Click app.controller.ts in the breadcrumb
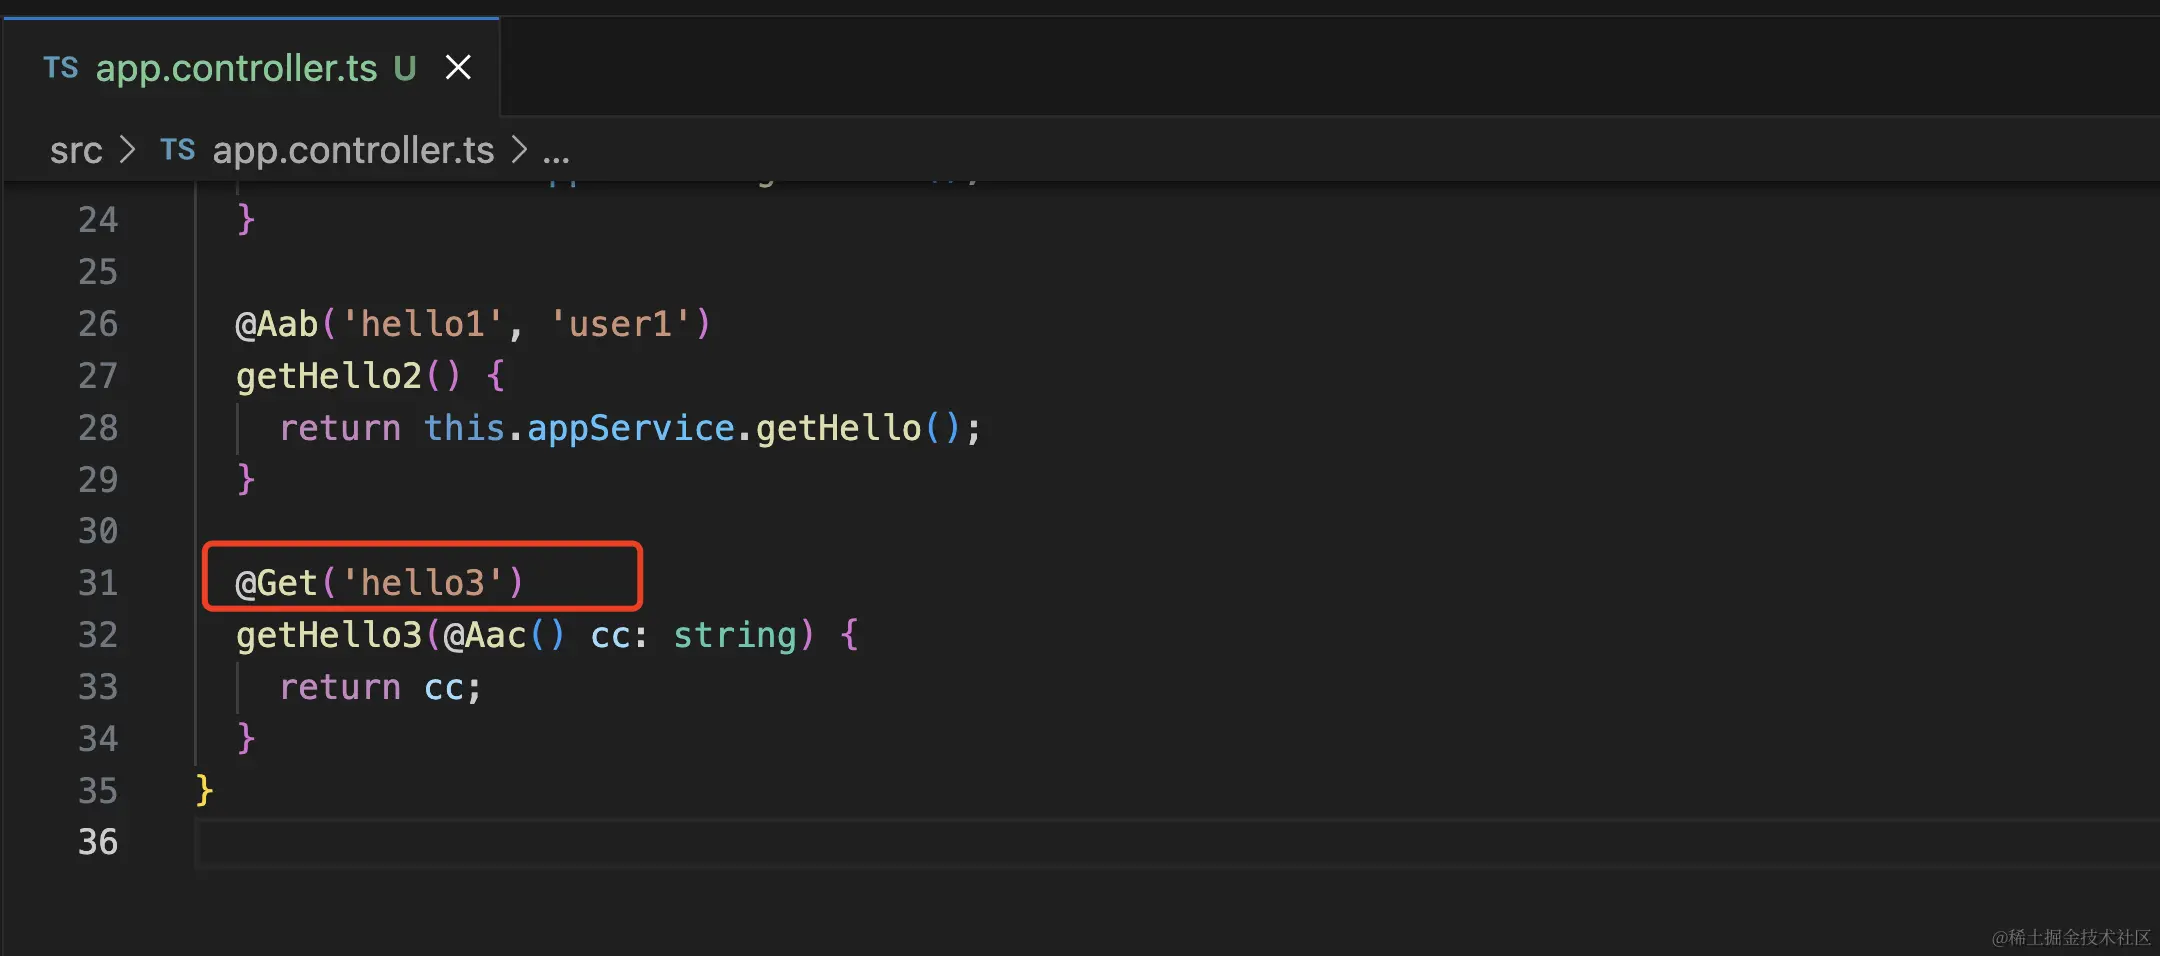Viewport: 2160px width, 956px height. coord(353,150)
